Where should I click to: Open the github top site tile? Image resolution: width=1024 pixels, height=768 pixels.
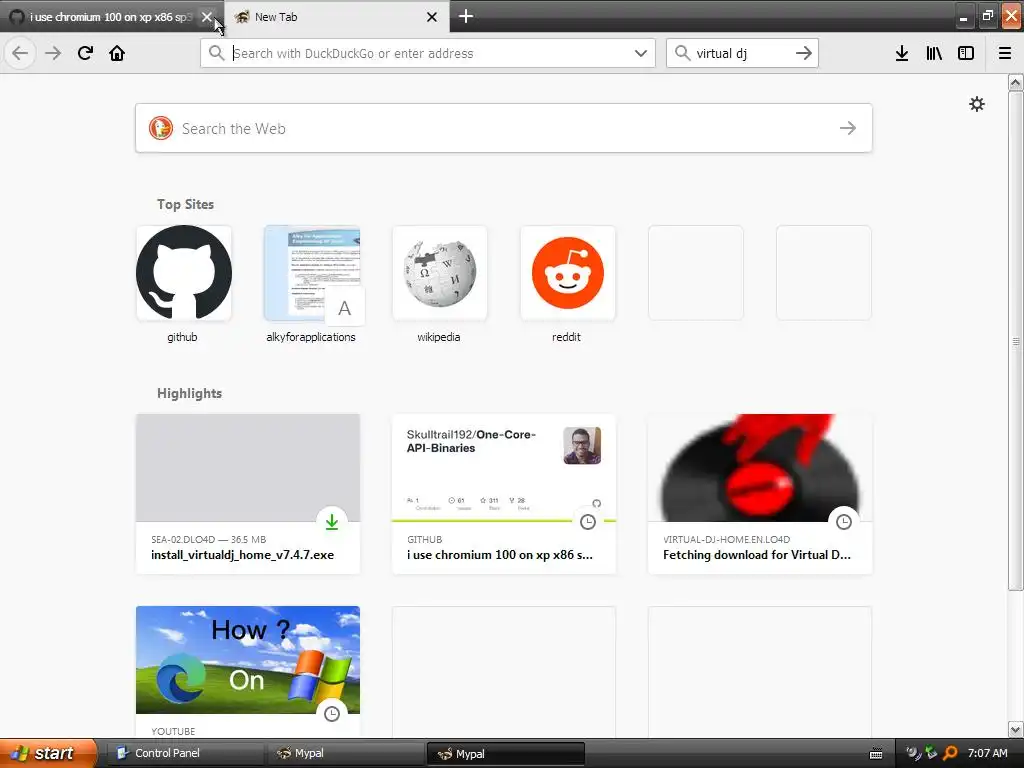click(x=184, y=273)
